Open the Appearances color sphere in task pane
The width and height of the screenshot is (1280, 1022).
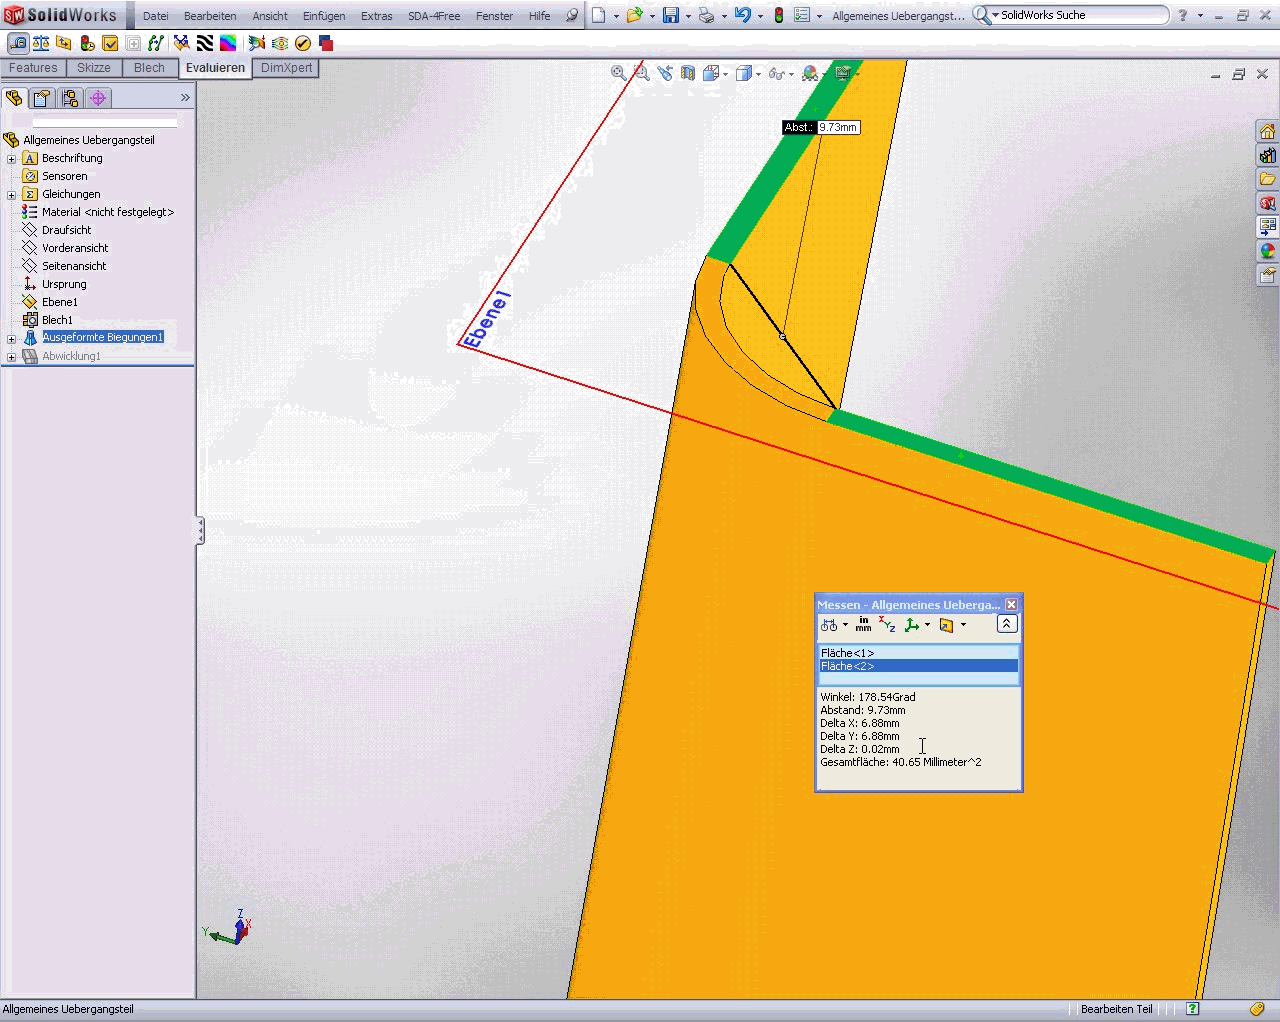(x=1267, y=251)
